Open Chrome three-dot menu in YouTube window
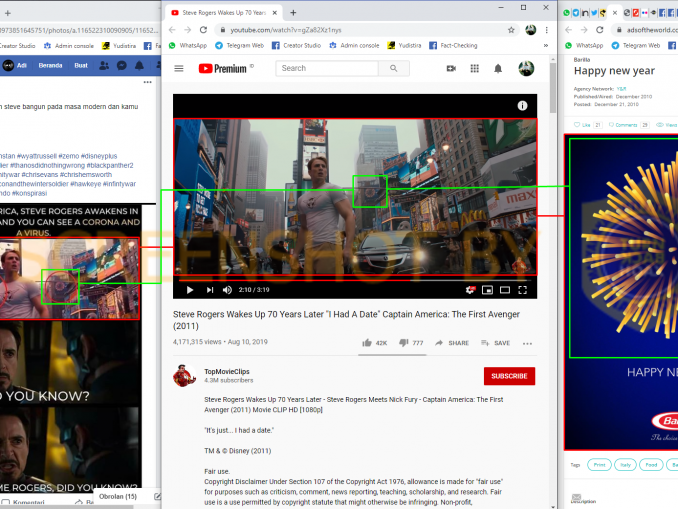This screenshot has width=678, height=509. pos(547,30)
